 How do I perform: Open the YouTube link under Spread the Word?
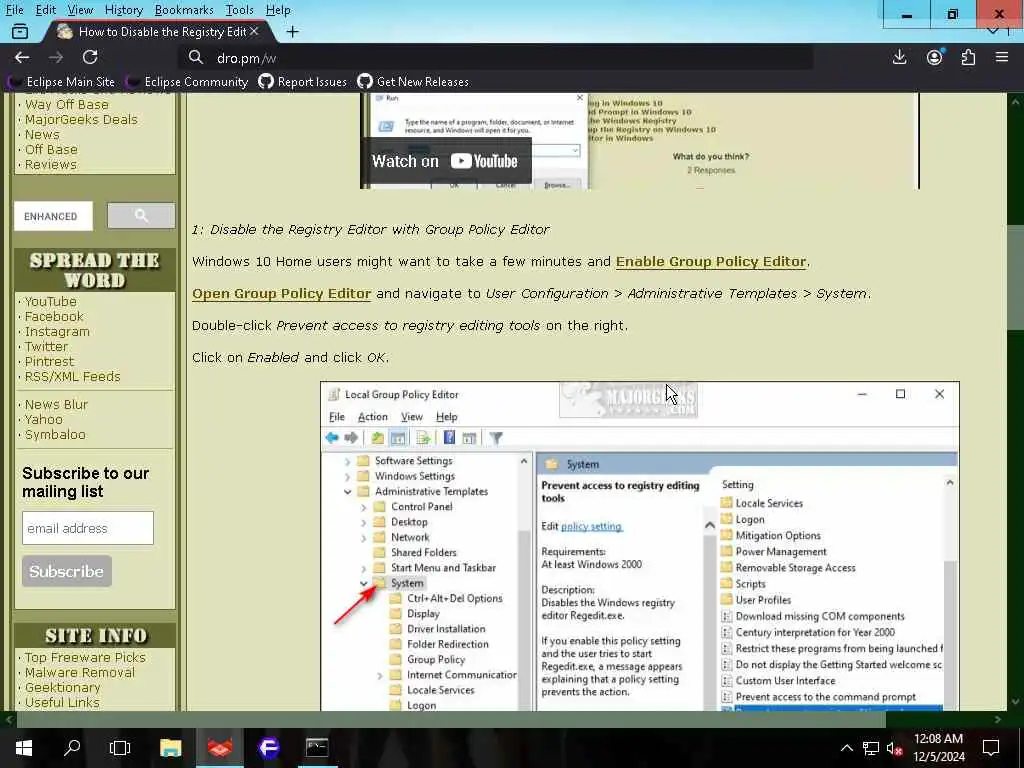tap(50, 302)
